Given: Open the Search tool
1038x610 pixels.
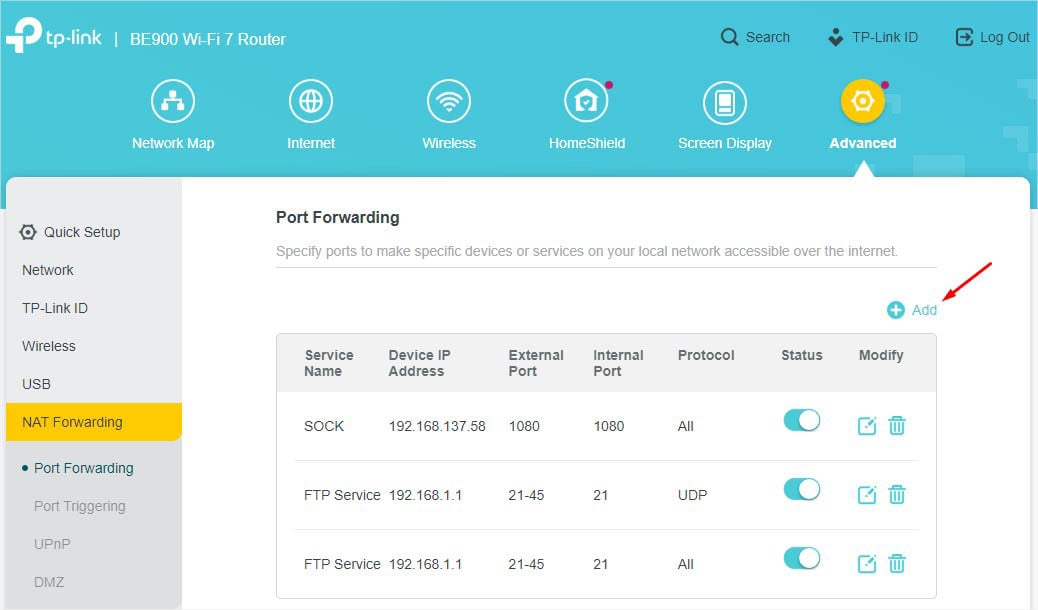Looking at the screenshot, I should [755, 36].
